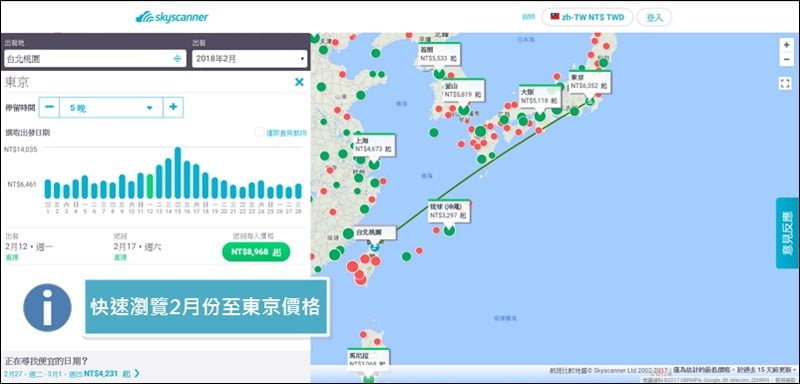Image resolution: width=800 pixels, height=384 pixels.
Task: Zoom out on the map
Action: click(786, 59)
